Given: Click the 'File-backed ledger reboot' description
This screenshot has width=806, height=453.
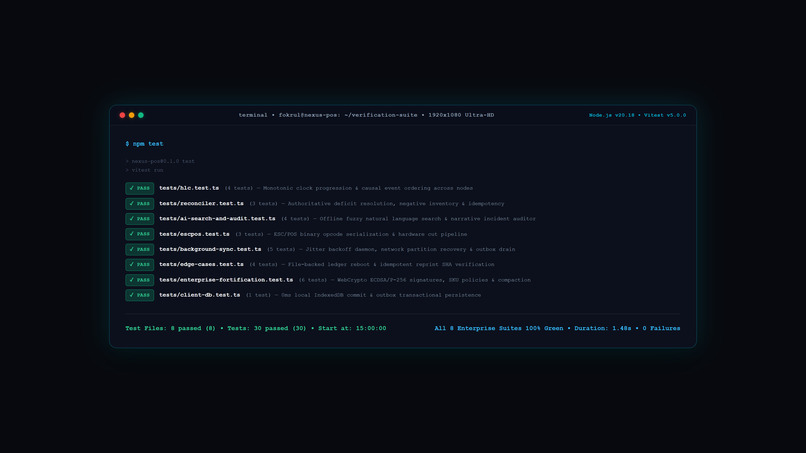Looking at the screenshot, I should 391,264.
